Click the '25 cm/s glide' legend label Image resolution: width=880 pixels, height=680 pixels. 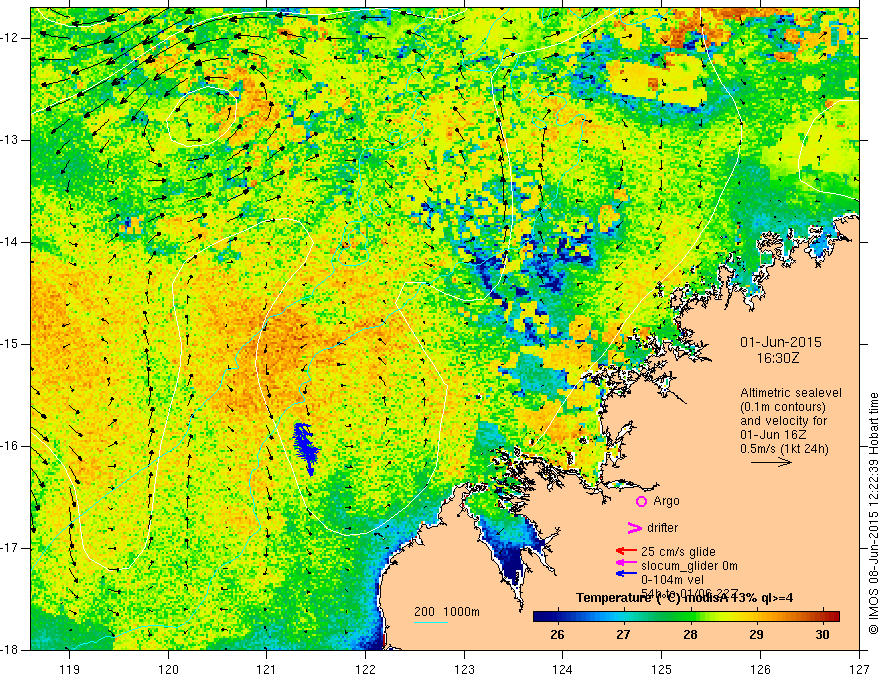[x=678, y=552]
